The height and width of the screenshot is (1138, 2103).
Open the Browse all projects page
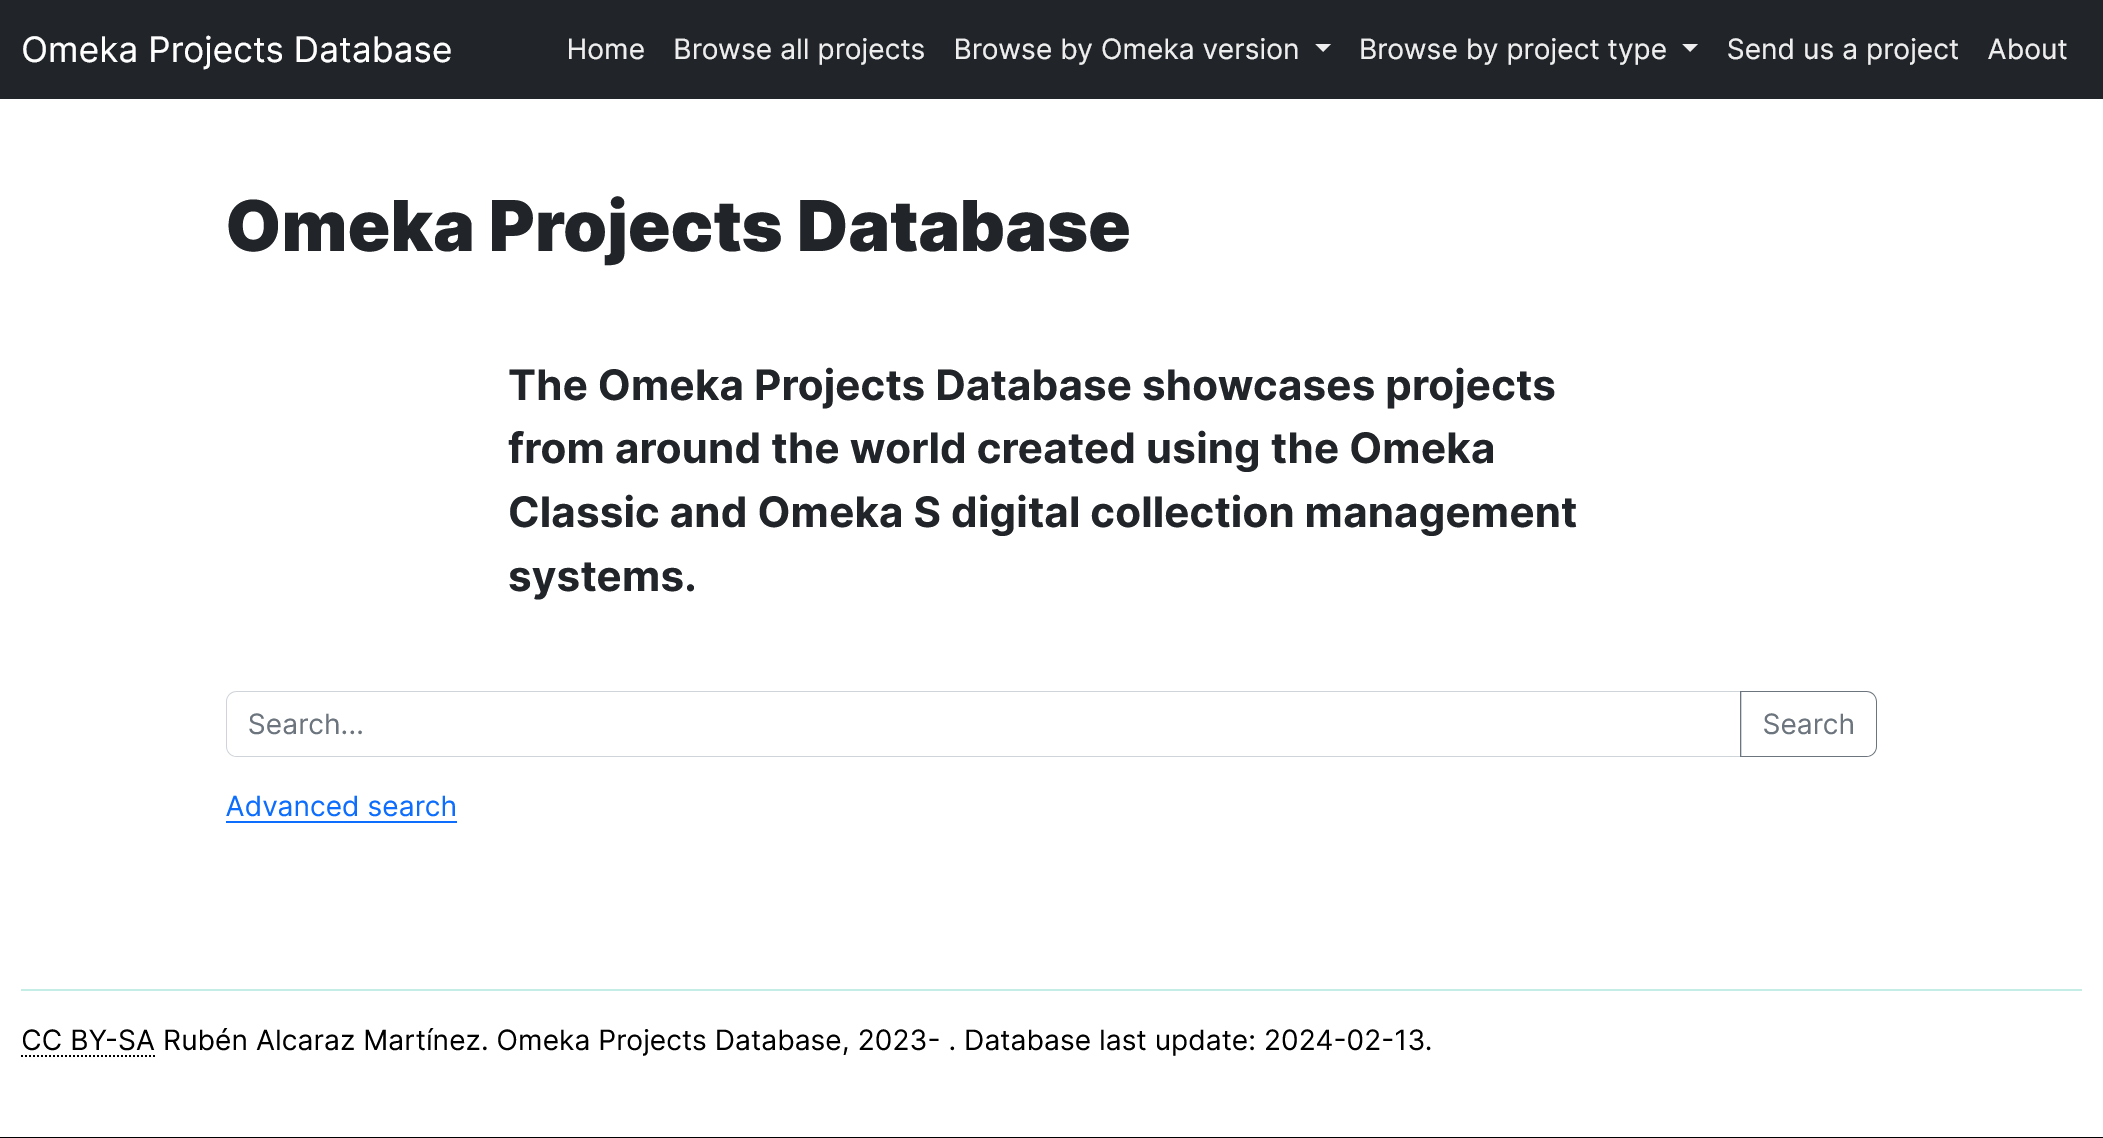[798, 49]
